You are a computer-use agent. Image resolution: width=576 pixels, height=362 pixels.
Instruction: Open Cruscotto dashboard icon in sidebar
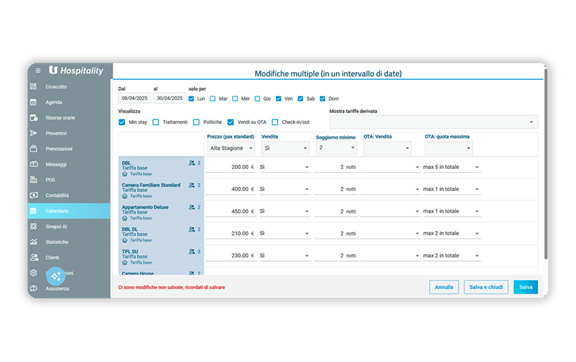(33, 86)
